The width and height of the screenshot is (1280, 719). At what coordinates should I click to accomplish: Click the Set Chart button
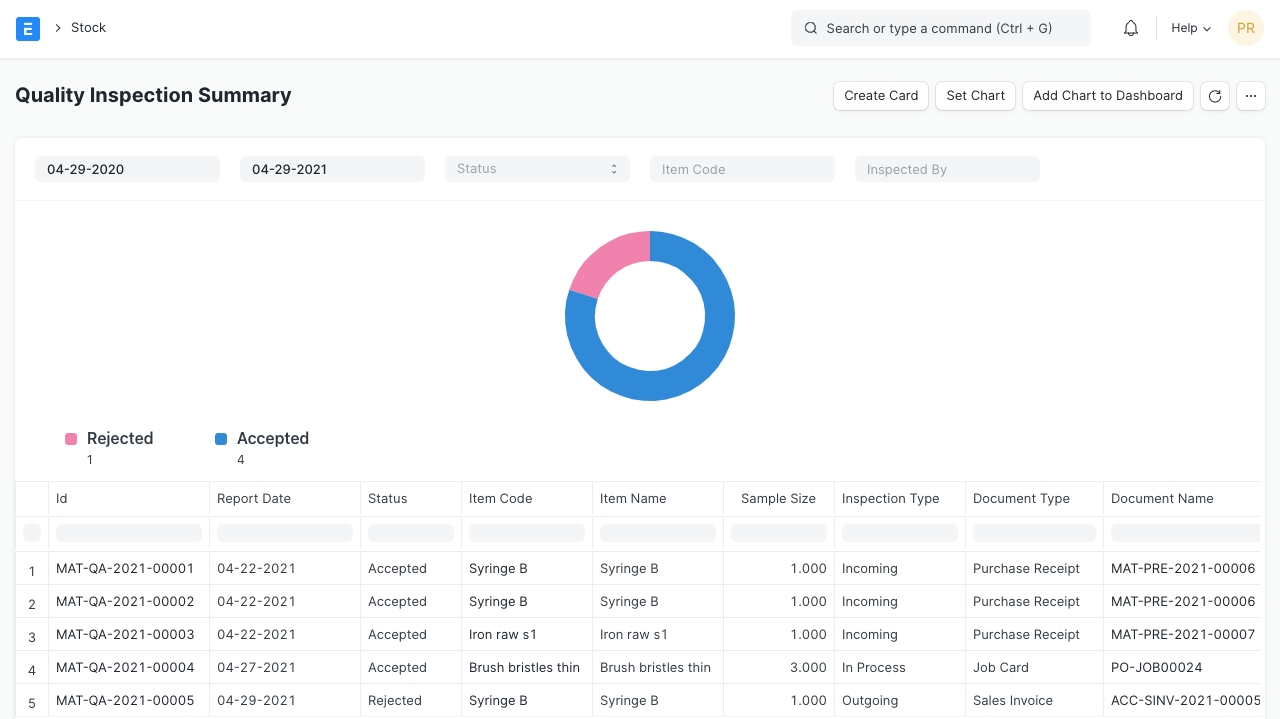(975, 96)
